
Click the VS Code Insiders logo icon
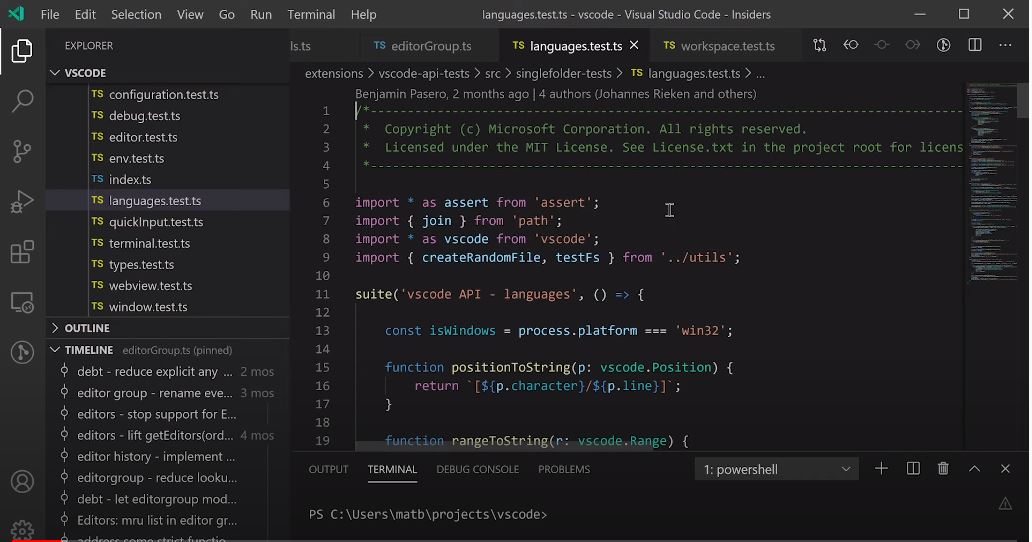[16, 14]
